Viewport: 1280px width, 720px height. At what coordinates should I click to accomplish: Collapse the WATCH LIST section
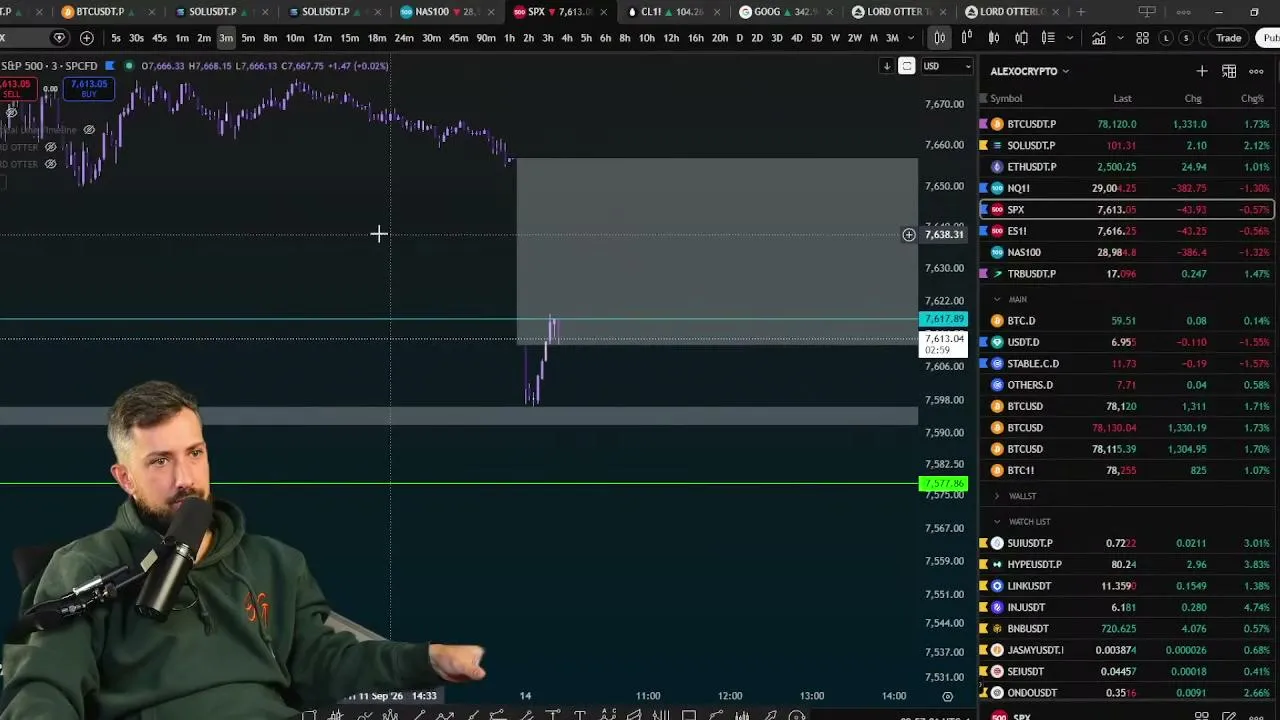997,521
